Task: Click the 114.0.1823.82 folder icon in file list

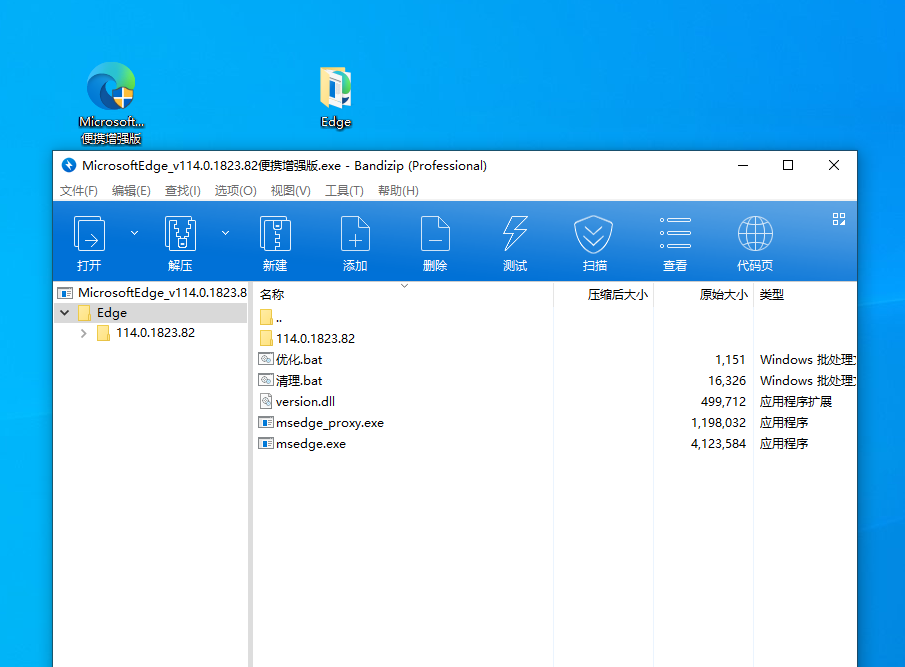Action: pyautogui.click(x=266, y=338)
